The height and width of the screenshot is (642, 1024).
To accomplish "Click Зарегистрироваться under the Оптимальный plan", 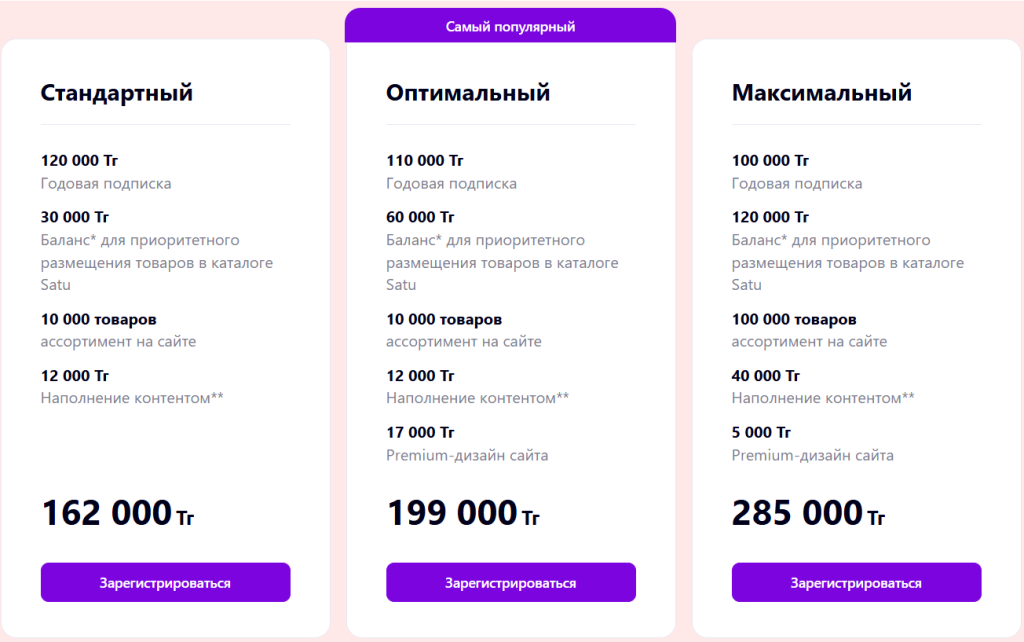I will pos(511,582).
